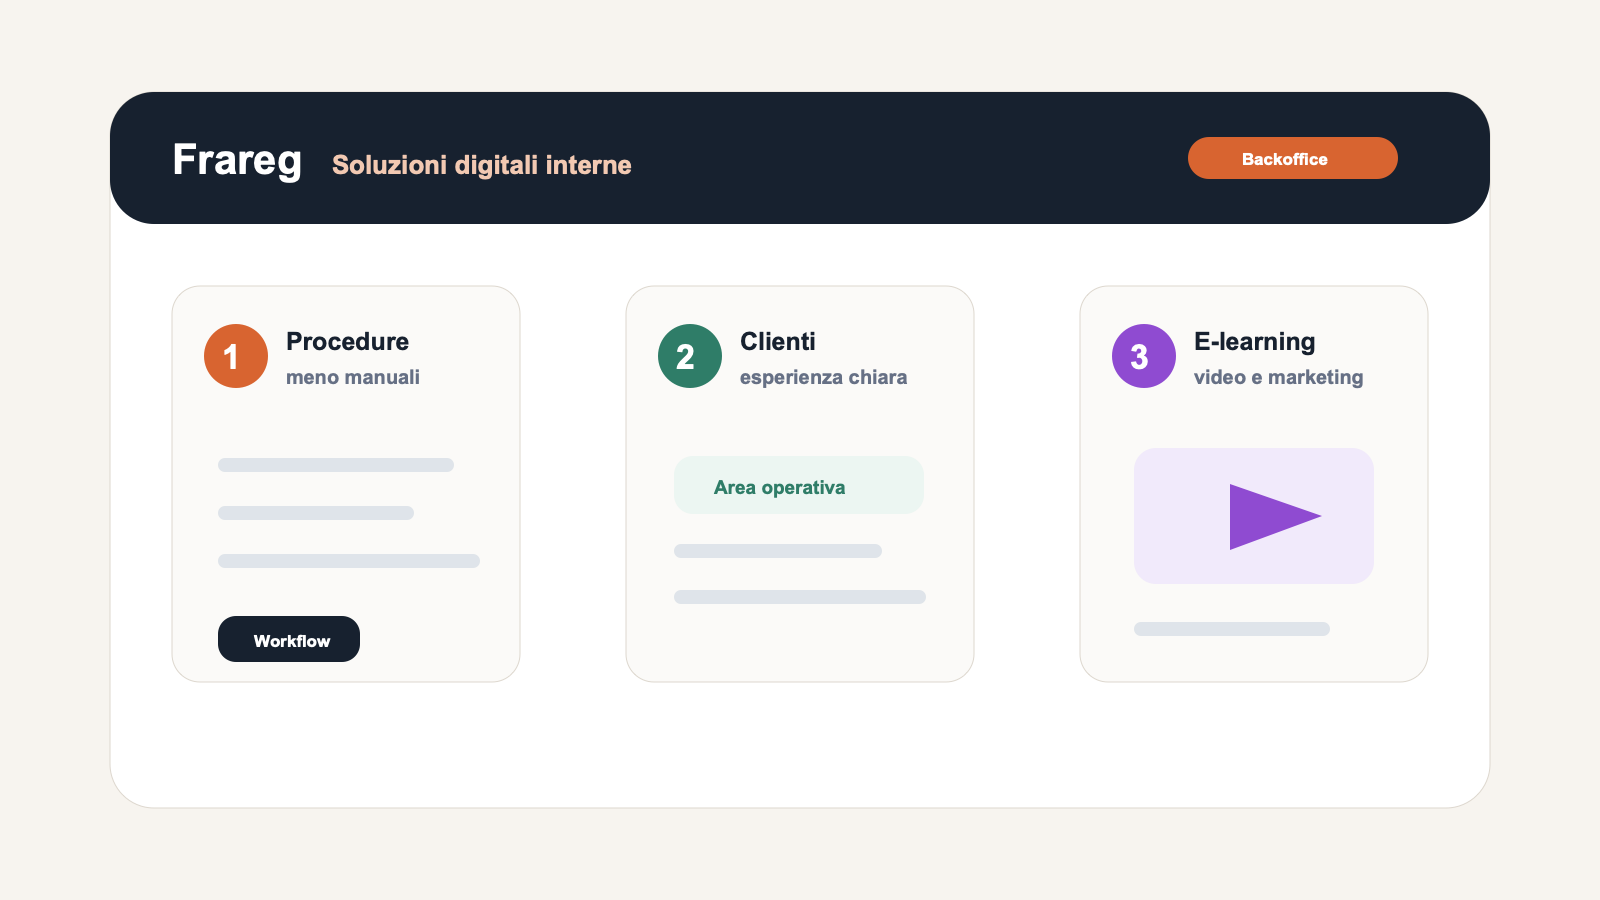Viewport: 1600px width, 900px height.
Task: Click the green number 2 circle
Action: [690, 356]
